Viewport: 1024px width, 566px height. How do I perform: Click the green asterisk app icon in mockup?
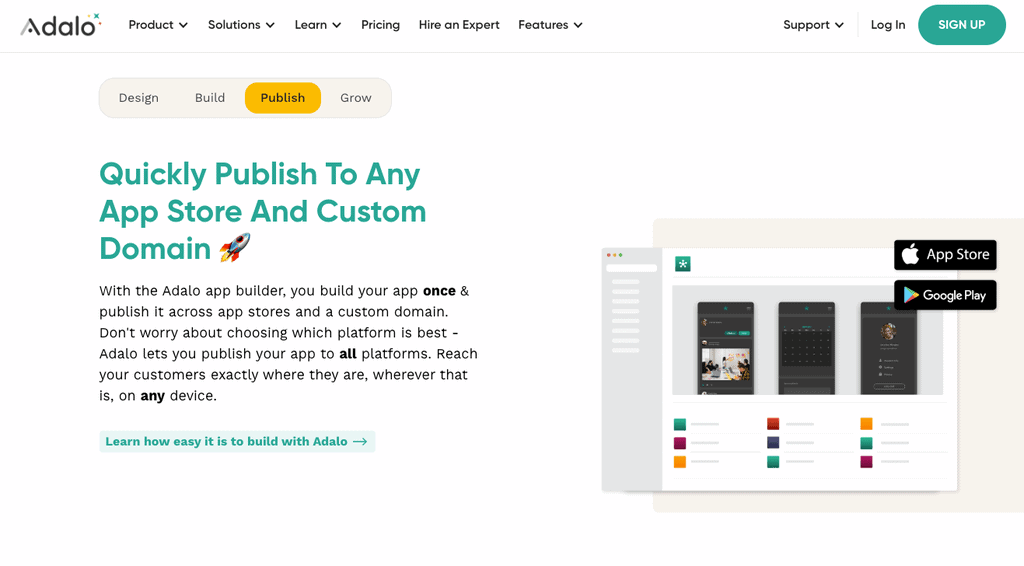[682, 264]
